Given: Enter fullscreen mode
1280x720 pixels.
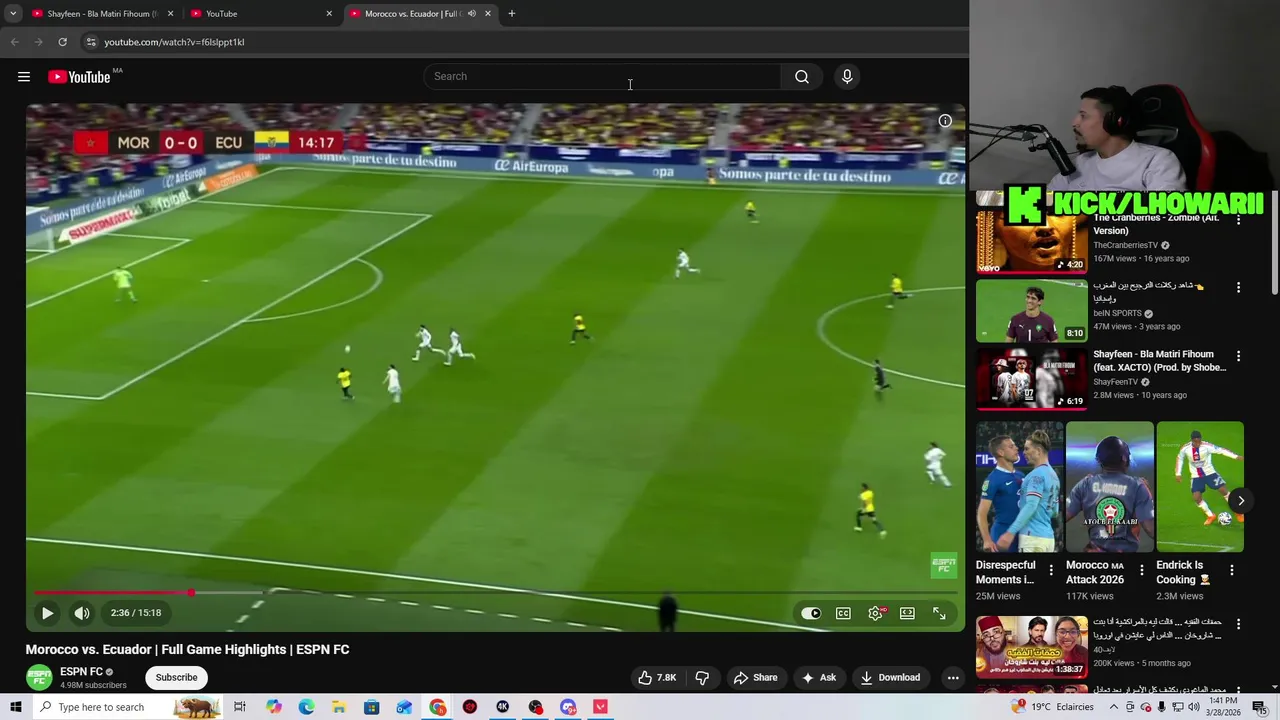Looking at the screenshot, I should [939, 613].
